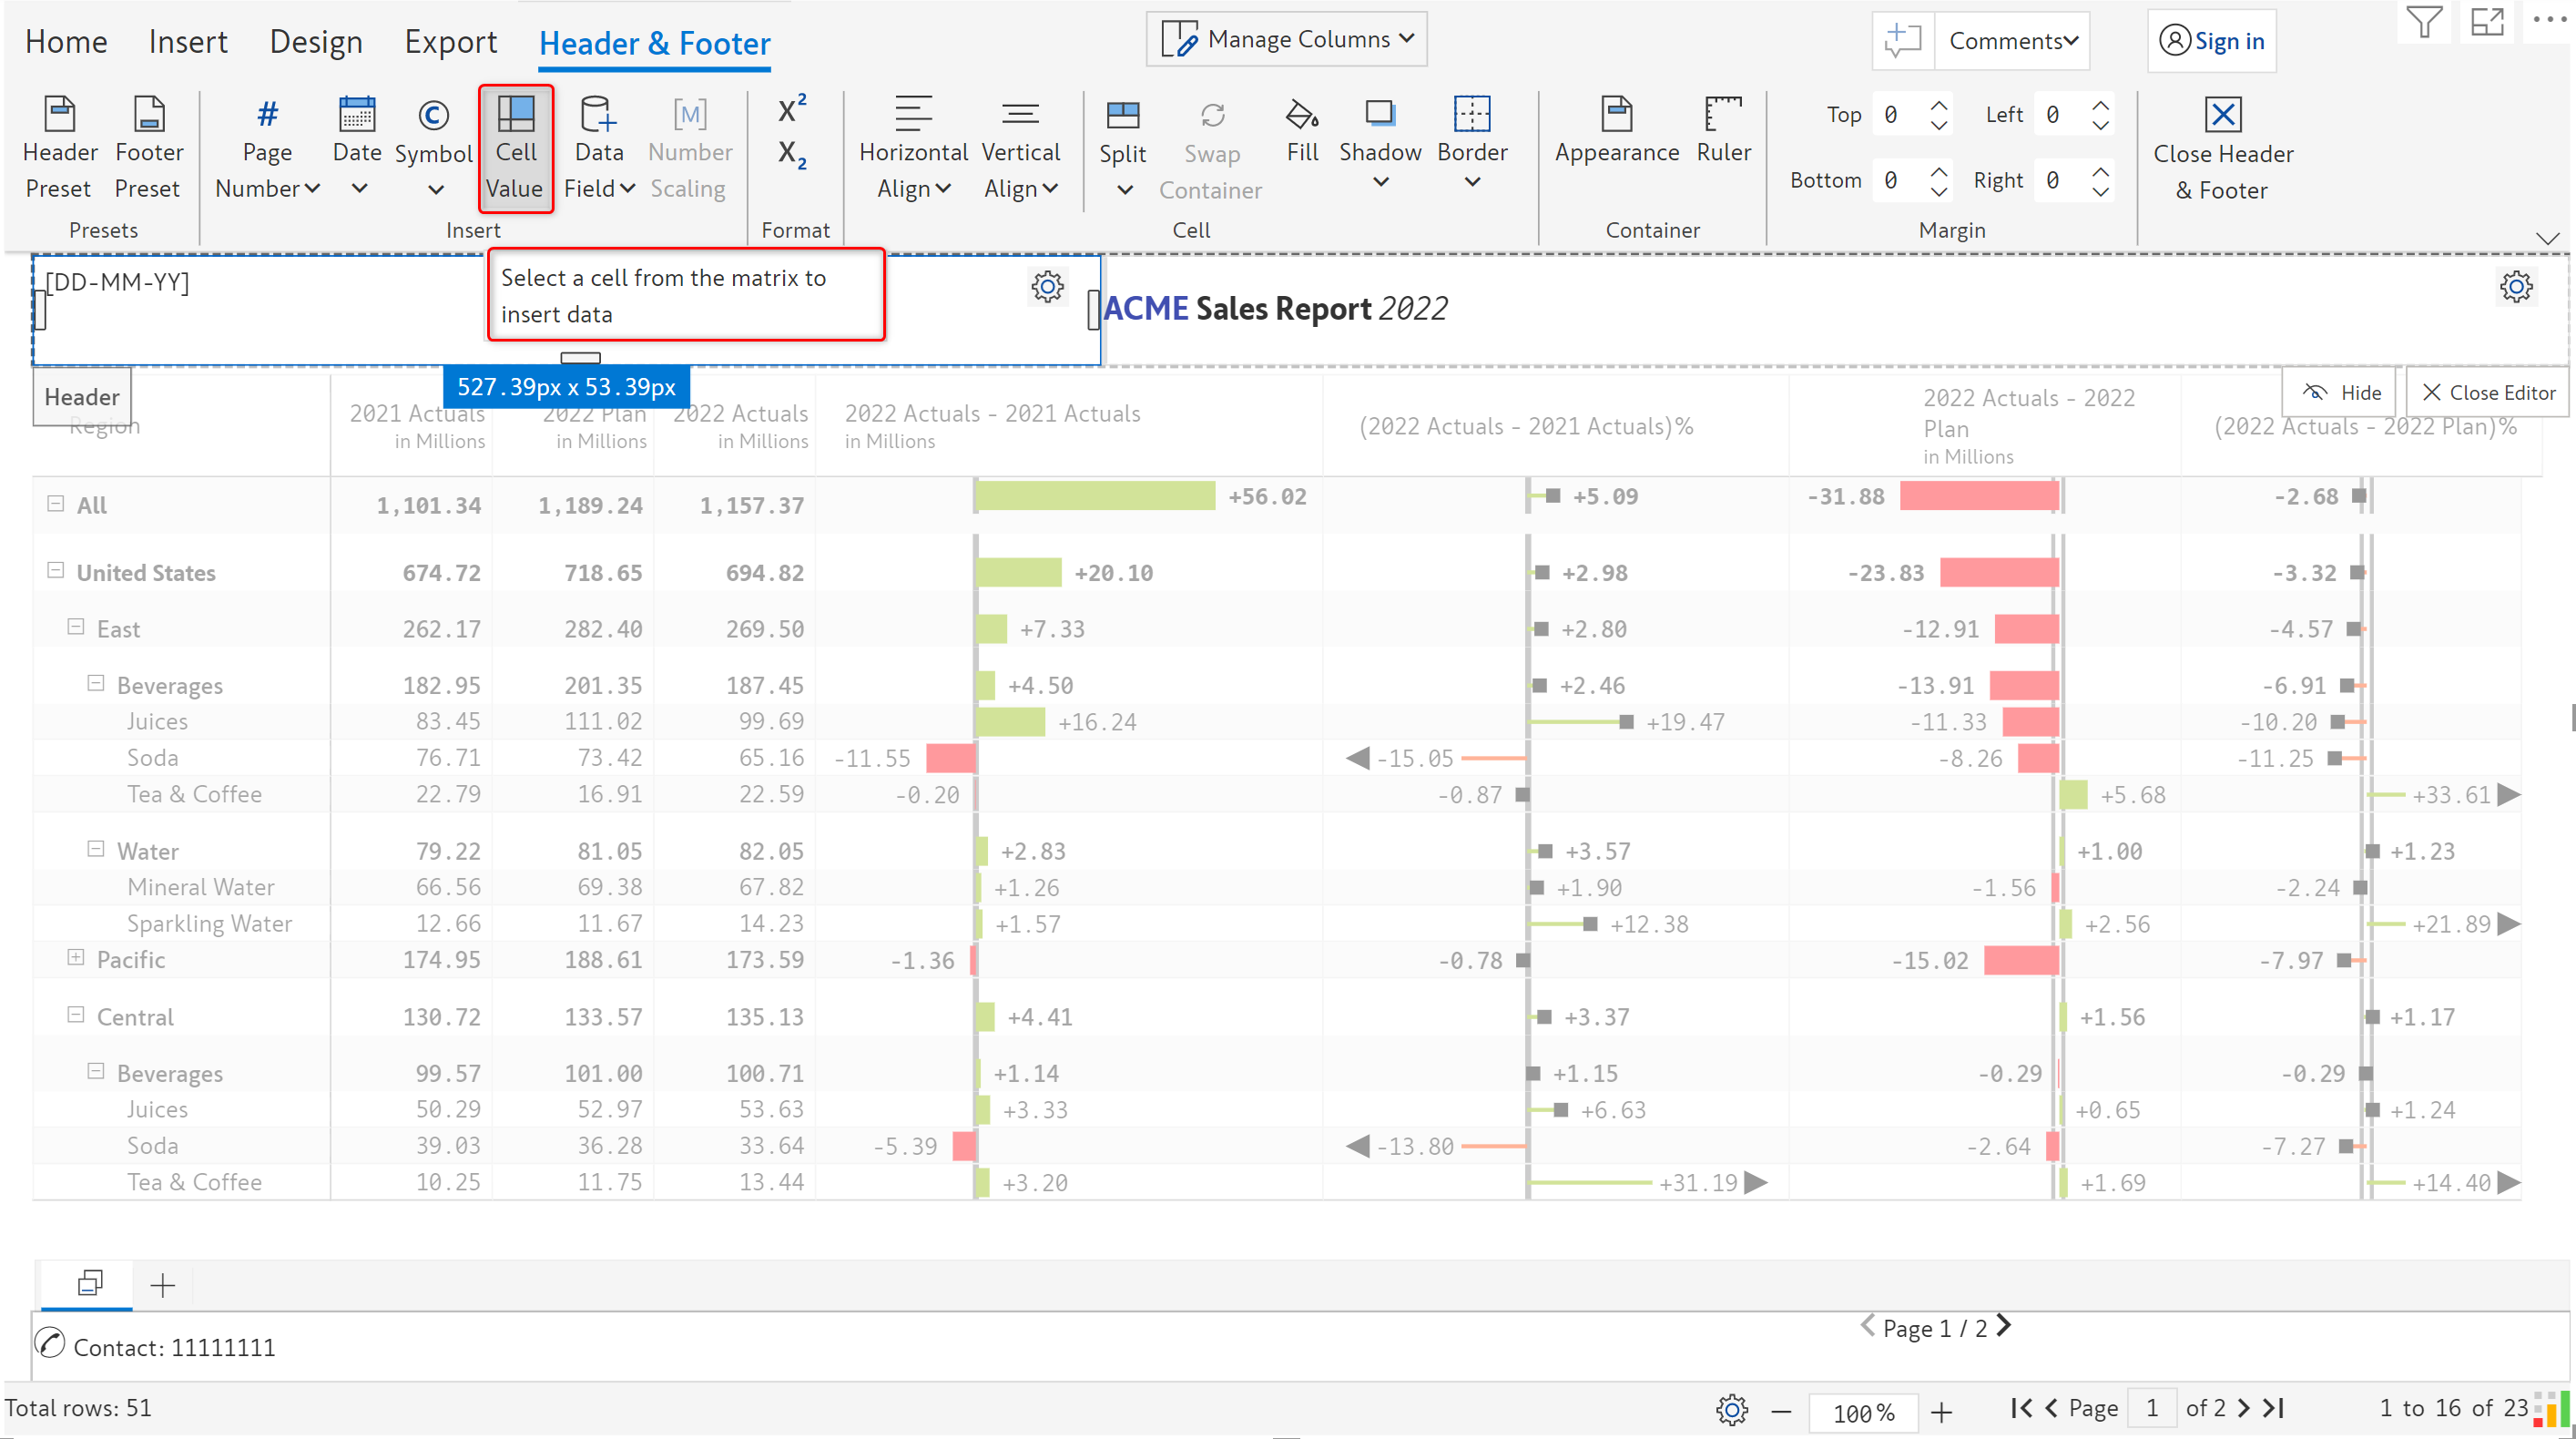Open the Ruler tool

click(1722, 115)
